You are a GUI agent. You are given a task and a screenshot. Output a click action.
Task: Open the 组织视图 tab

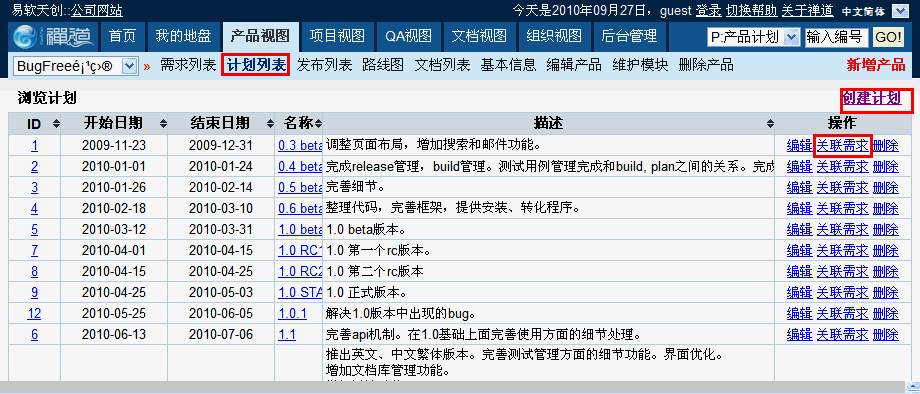tap(554, 37)
